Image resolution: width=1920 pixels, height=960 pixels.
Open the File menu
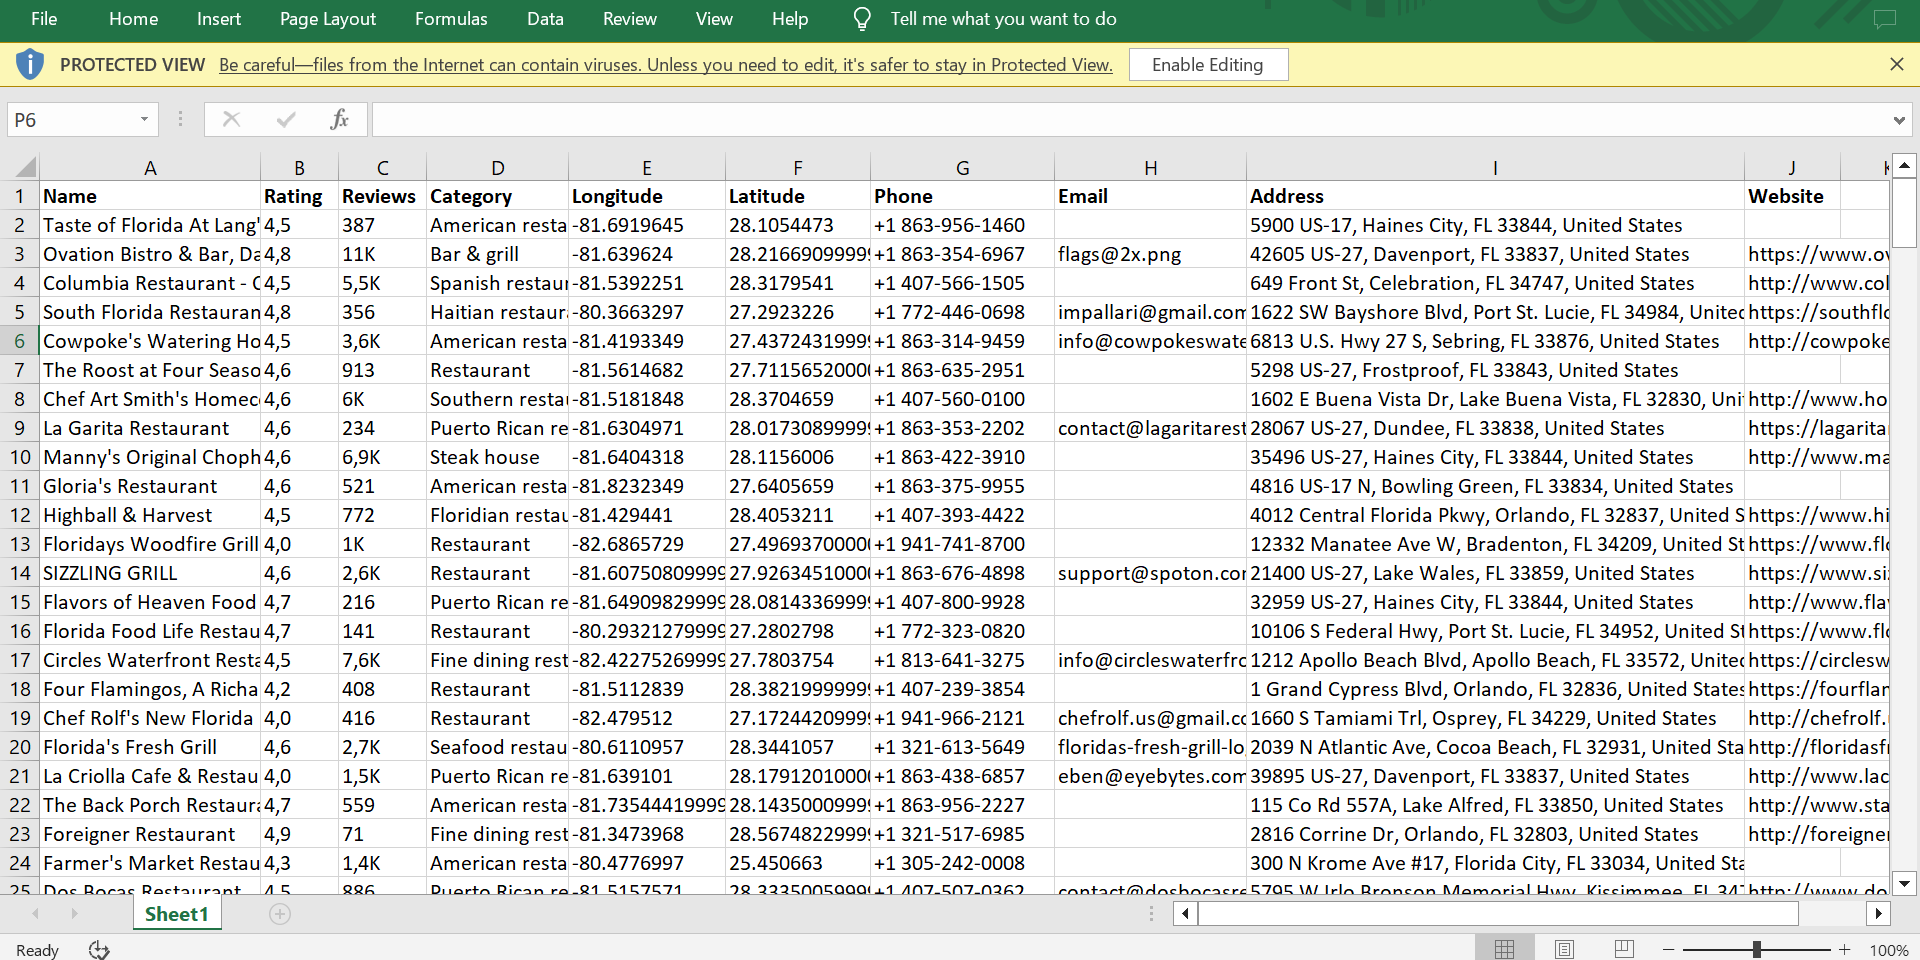[x=44, y=19]
